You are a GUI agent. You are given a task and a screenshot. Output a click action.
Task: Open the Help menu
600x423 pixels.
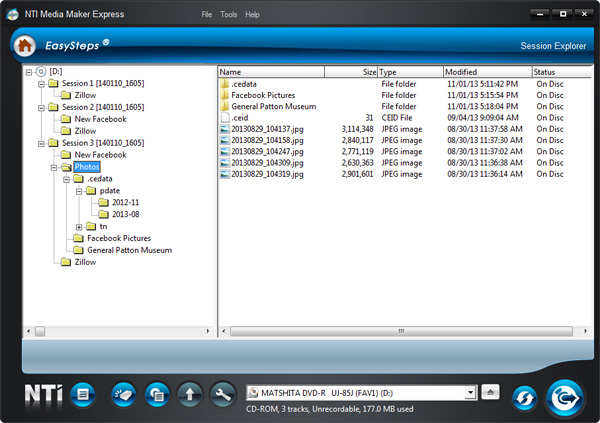[x=252, y=15]
